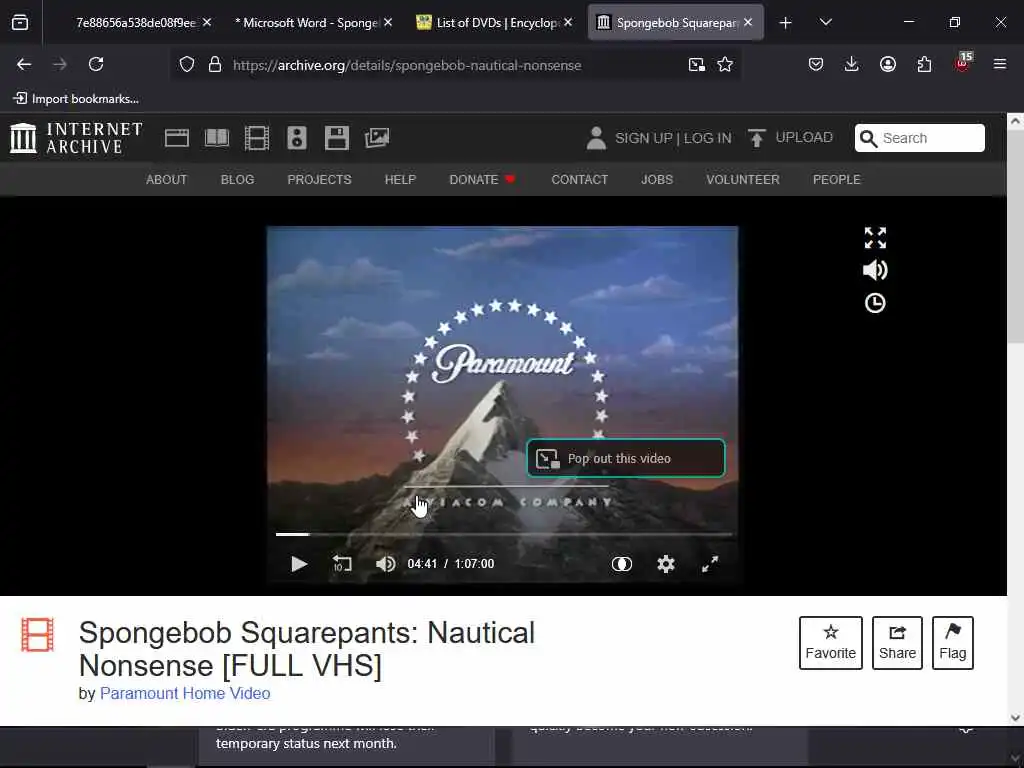Bookmark this page with star icon
The width and height of the screenshot is (1024, 768).
coord(725,65)
